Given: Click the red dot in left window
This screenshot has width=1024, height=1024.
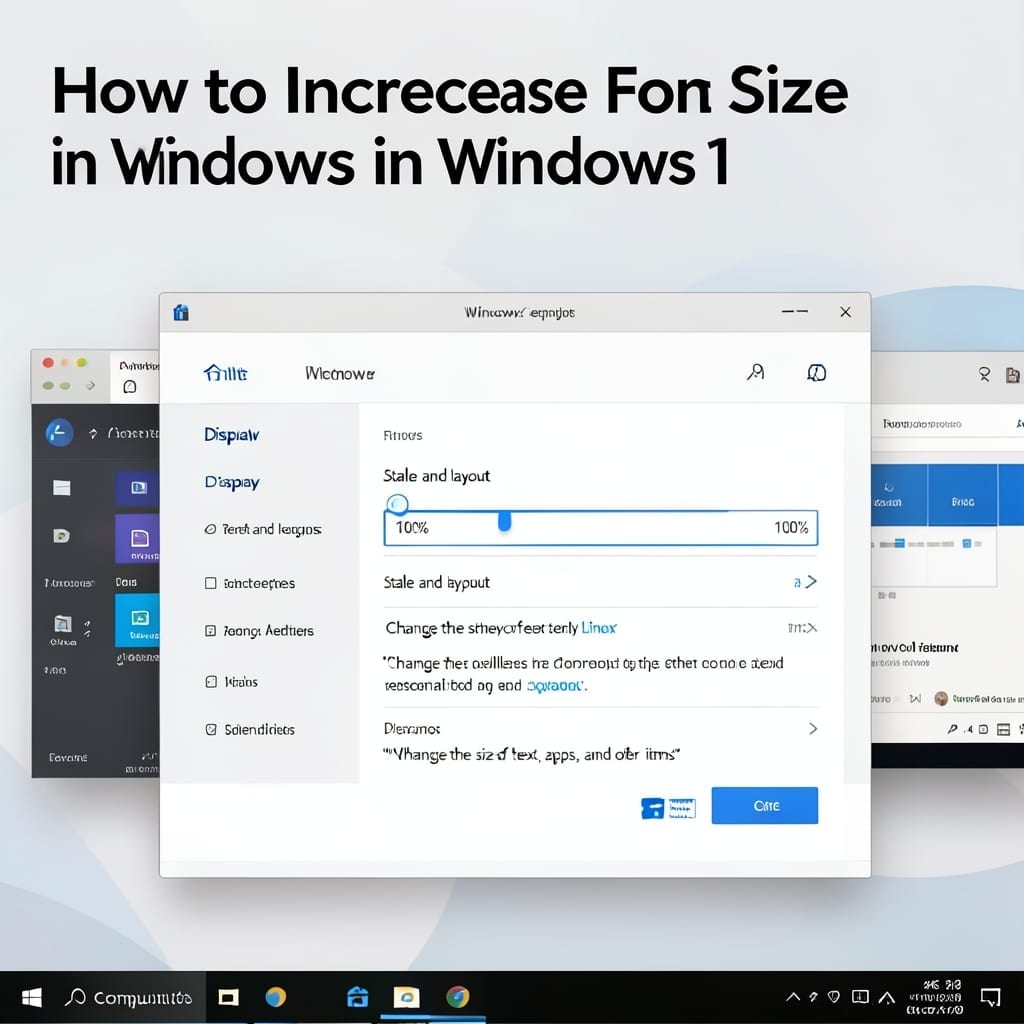Looking at the screenshot, I should (48, 362).
